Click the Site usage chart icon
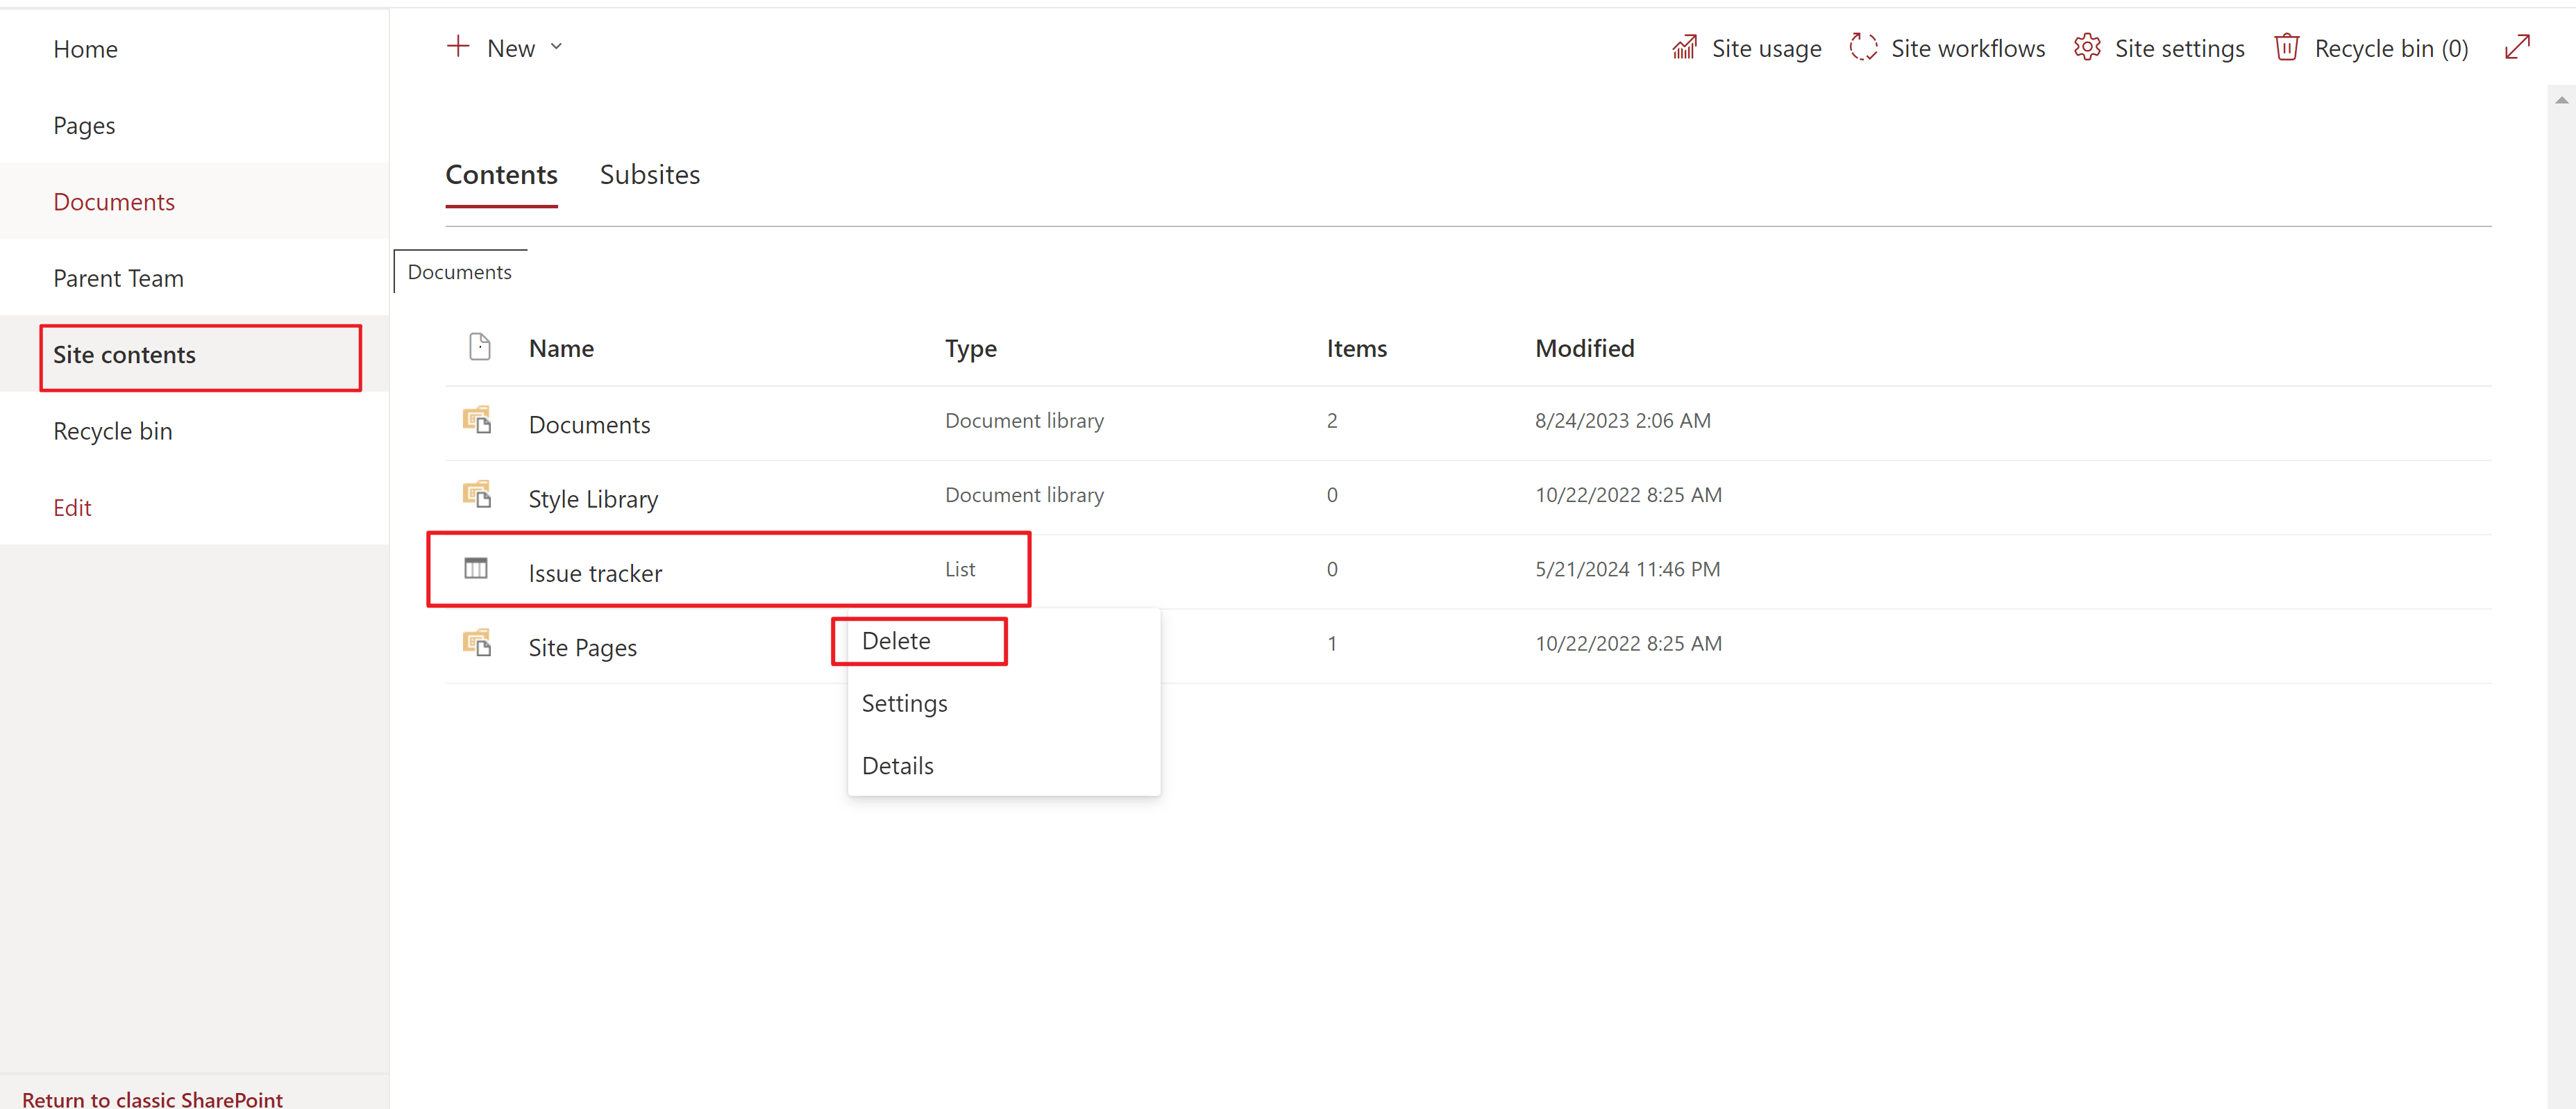Screen dimensions: 2576x1109 (x=1684, y=48)
